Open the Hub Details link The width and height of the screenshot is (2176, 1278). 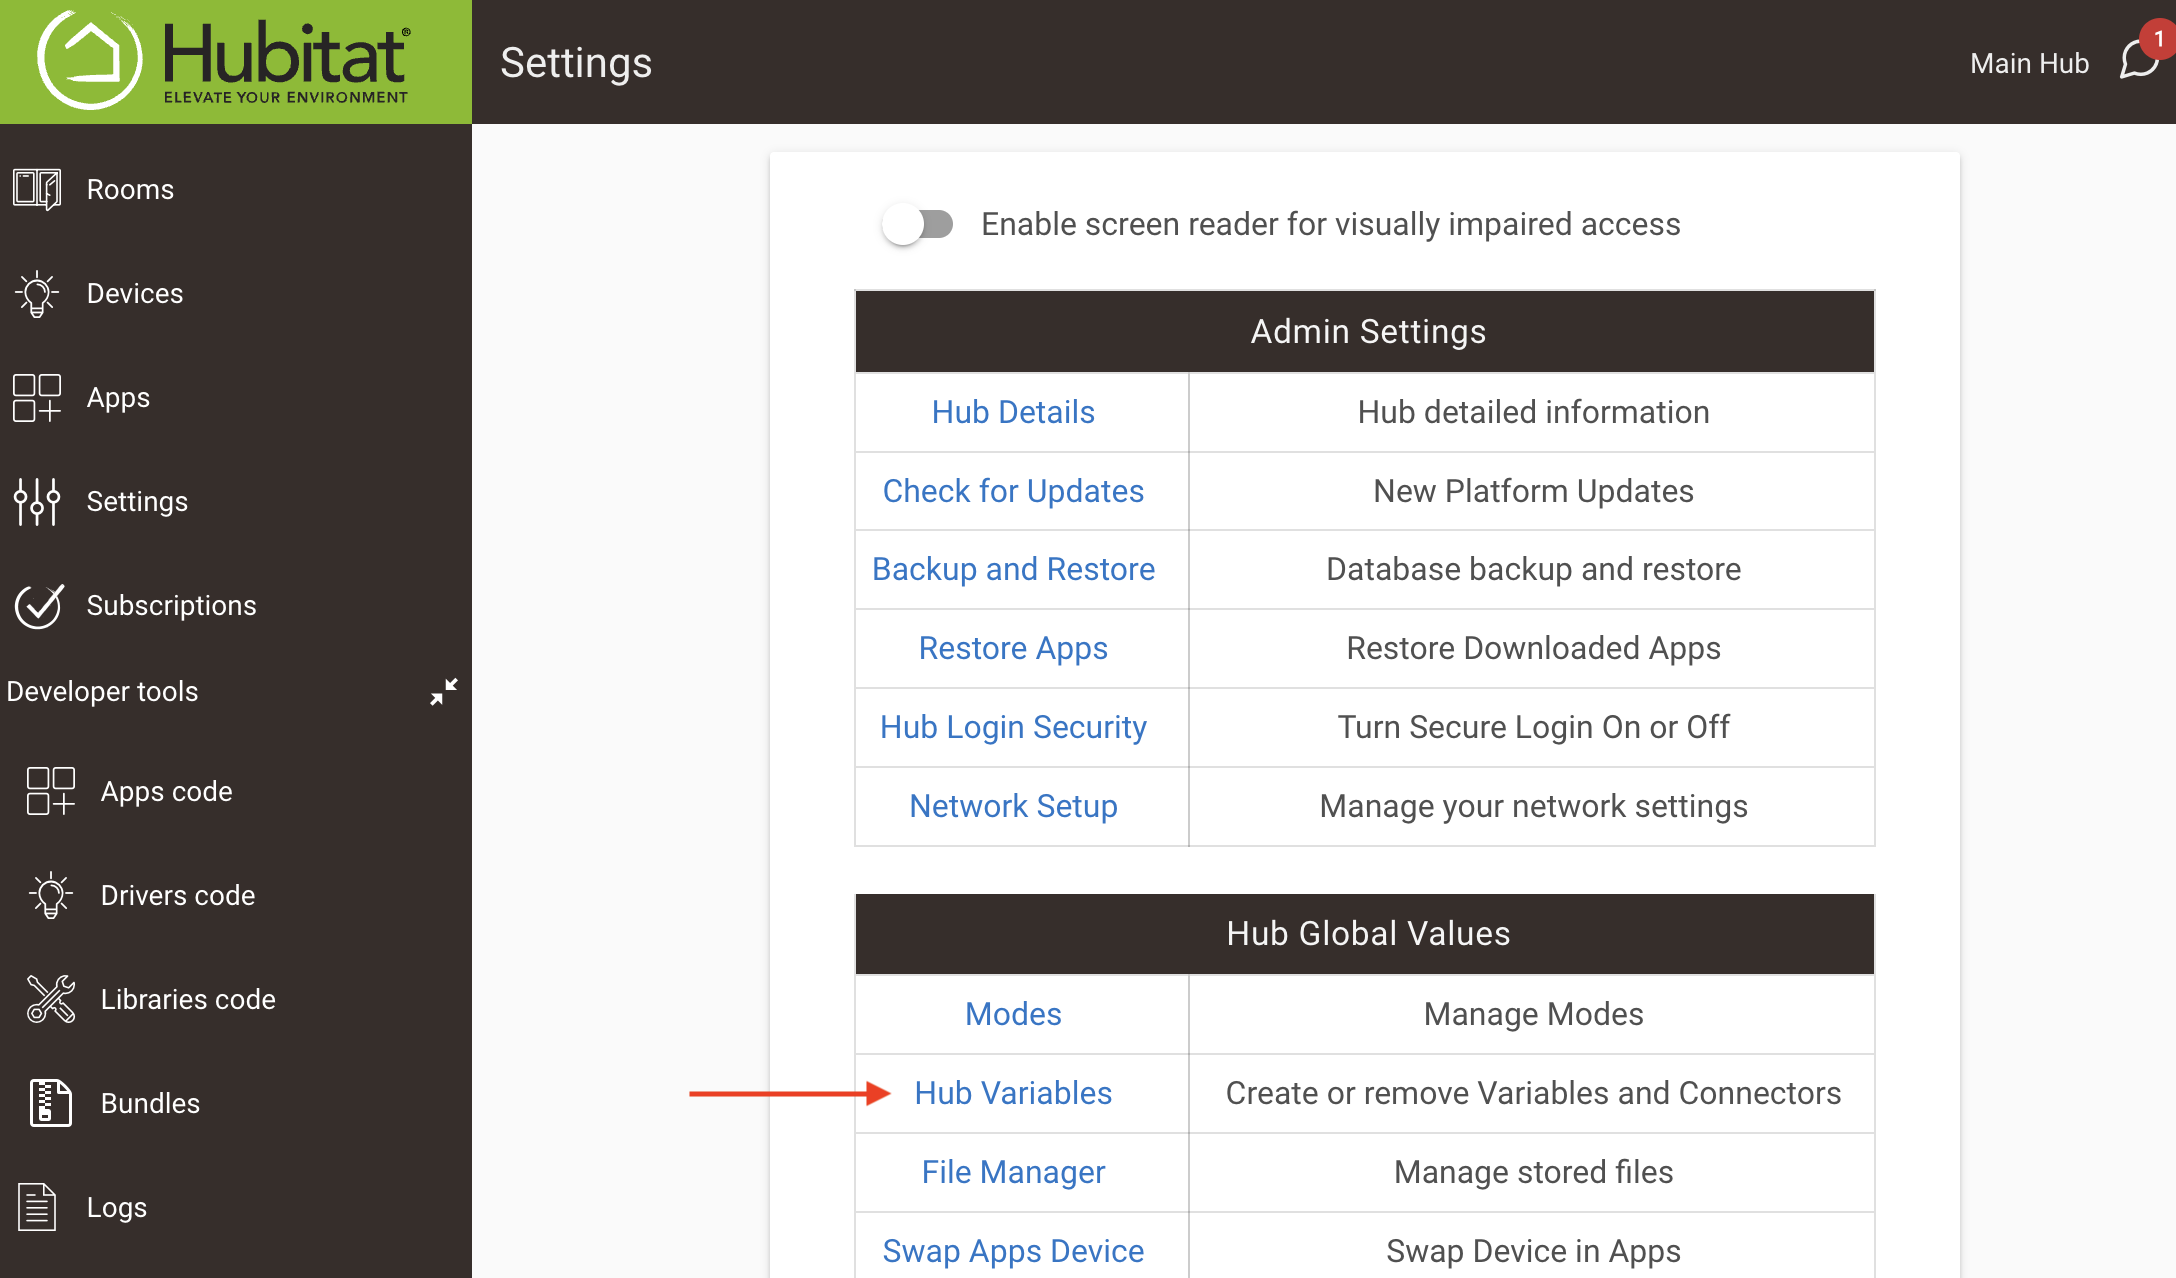(1013, 412)
